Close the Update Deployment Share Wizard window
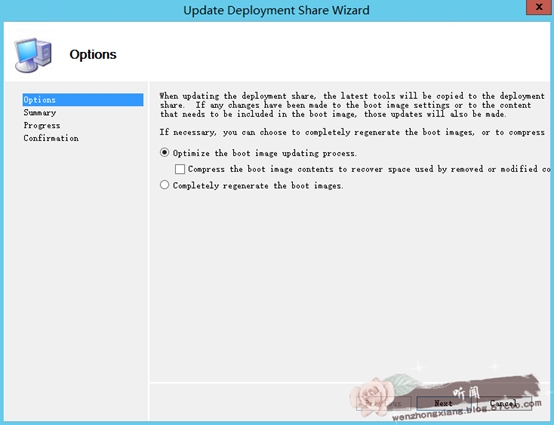Image resolution: width=554 pixels, height=425 pixels. tap(539, 7)
